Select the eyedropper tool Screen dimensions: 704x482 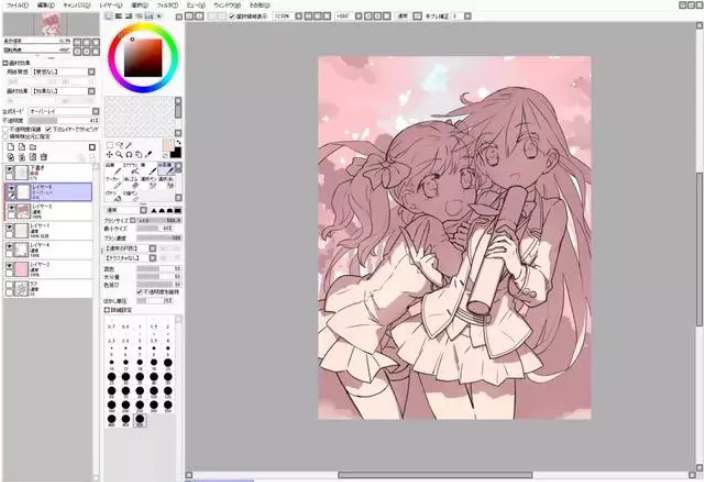tap(148, 154)
